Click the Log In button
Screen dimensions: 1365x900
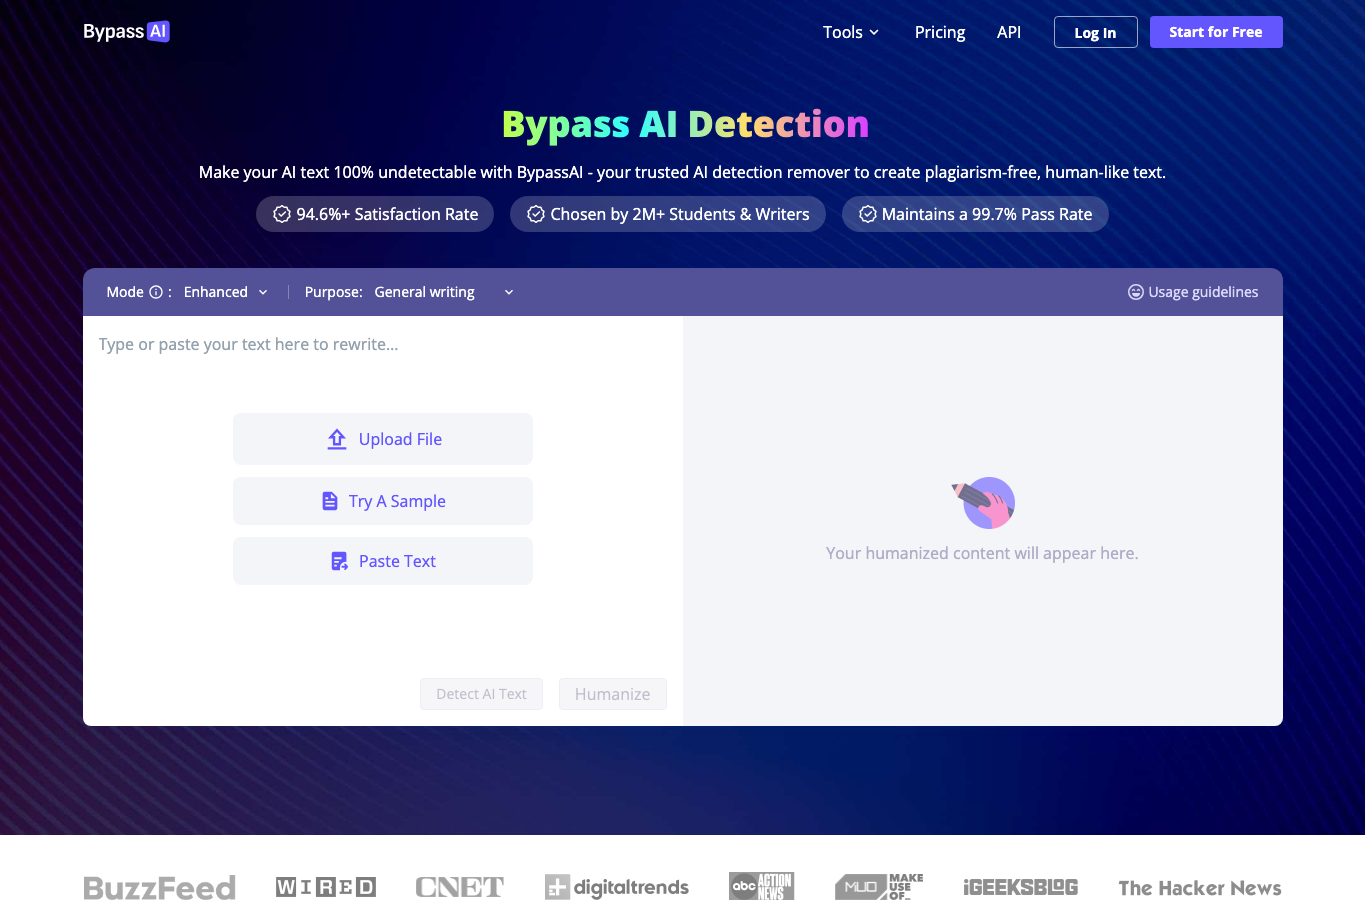tap(1095, 32)
